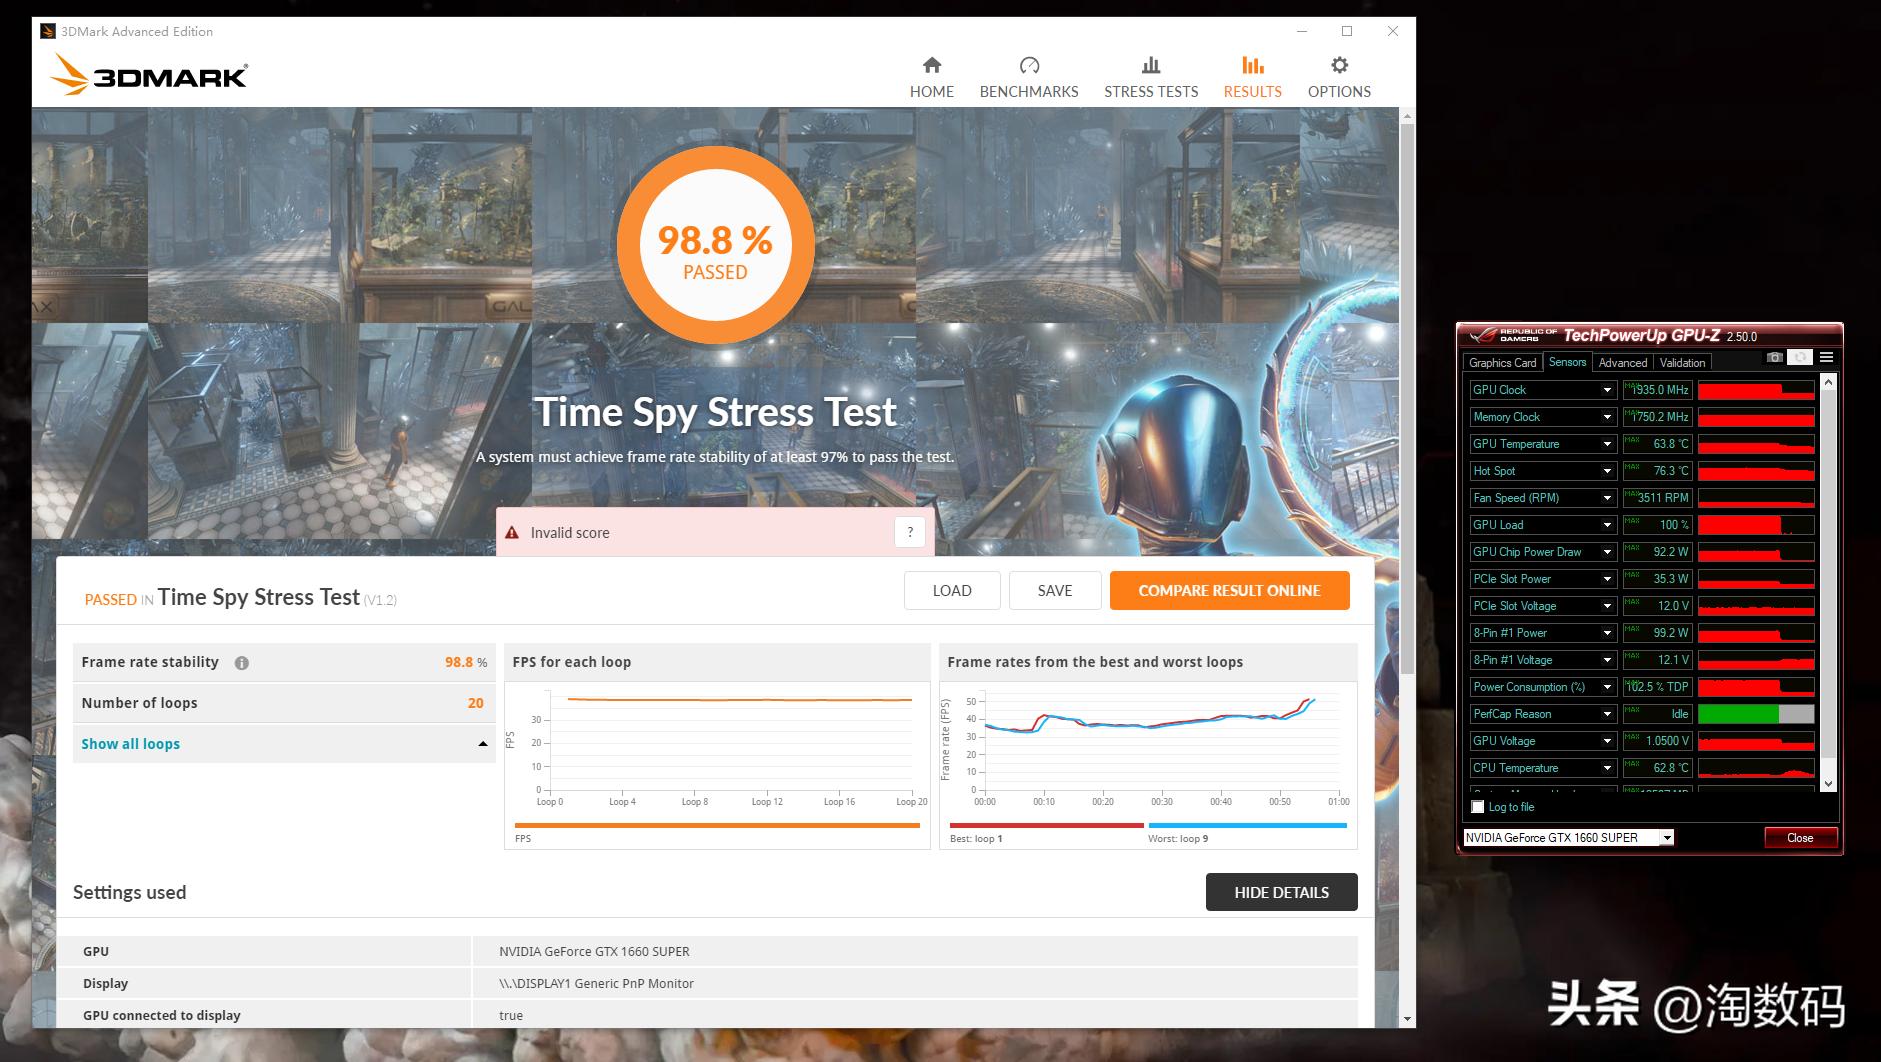Click the GPU Clock 1935.0 MHz value
This screenshot has height=1062, width=1881.
[x=1657, y=390]
